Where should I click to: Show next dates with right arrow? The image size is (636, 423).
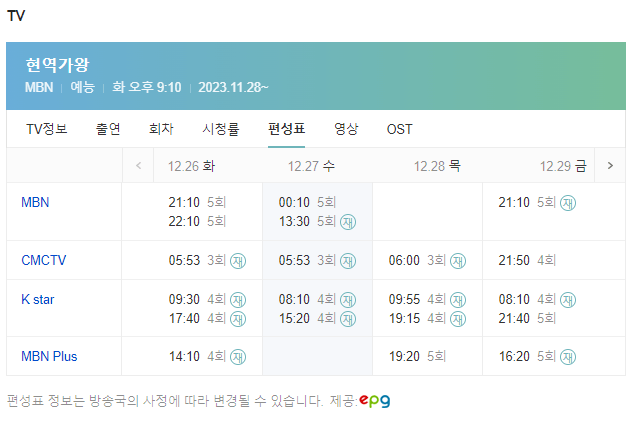[610, 165]
